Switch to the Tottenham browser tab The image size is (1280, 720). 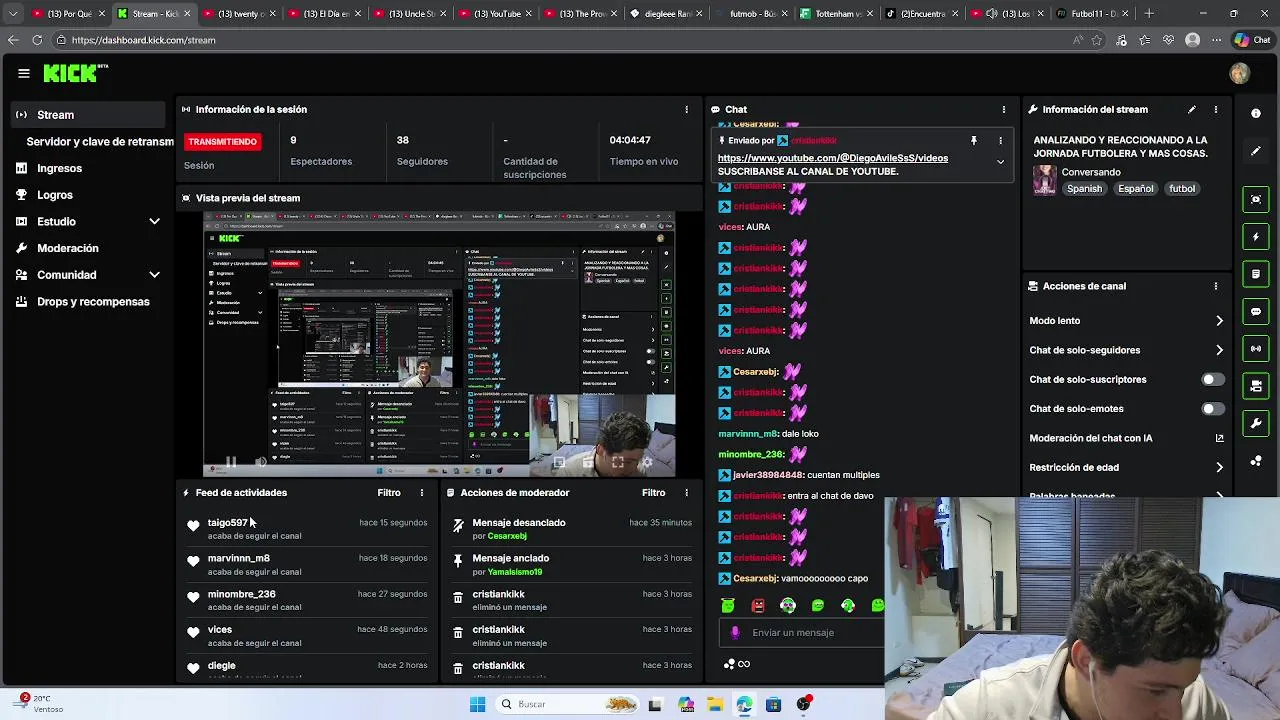point(838,14)
